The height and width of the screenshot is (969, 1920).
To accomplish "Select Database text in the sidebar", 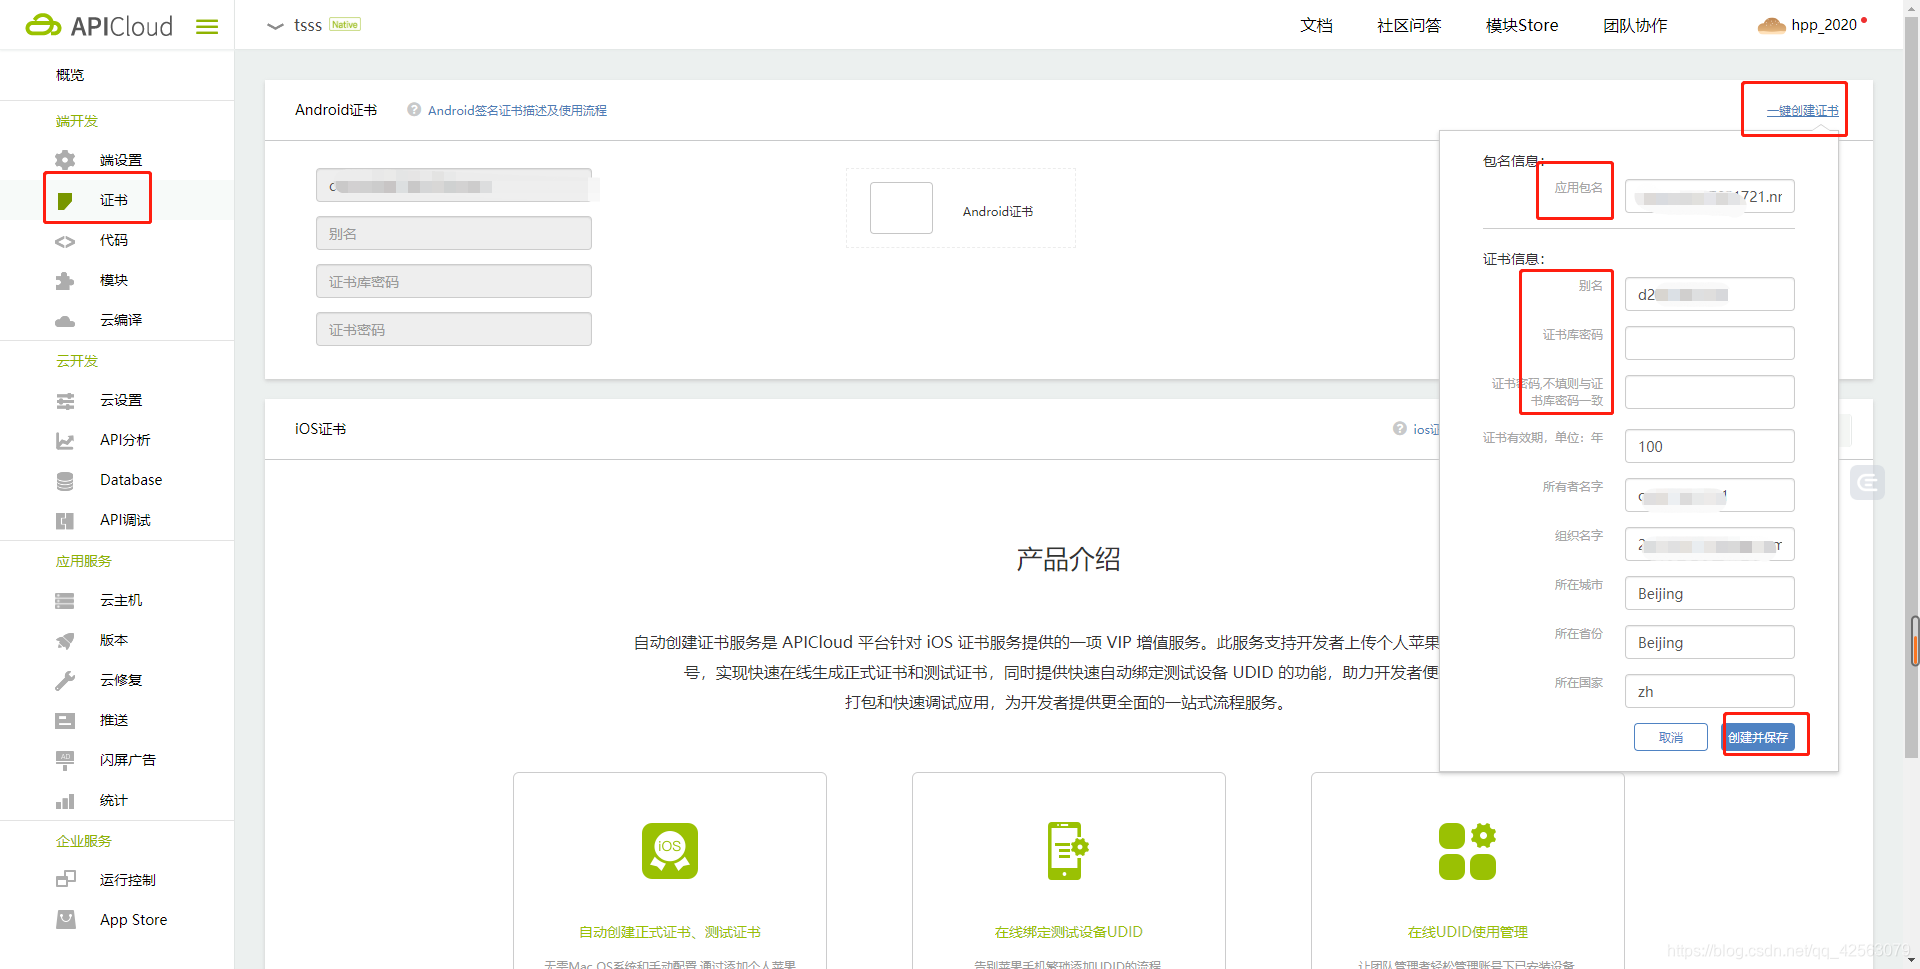I will (131, 480).
